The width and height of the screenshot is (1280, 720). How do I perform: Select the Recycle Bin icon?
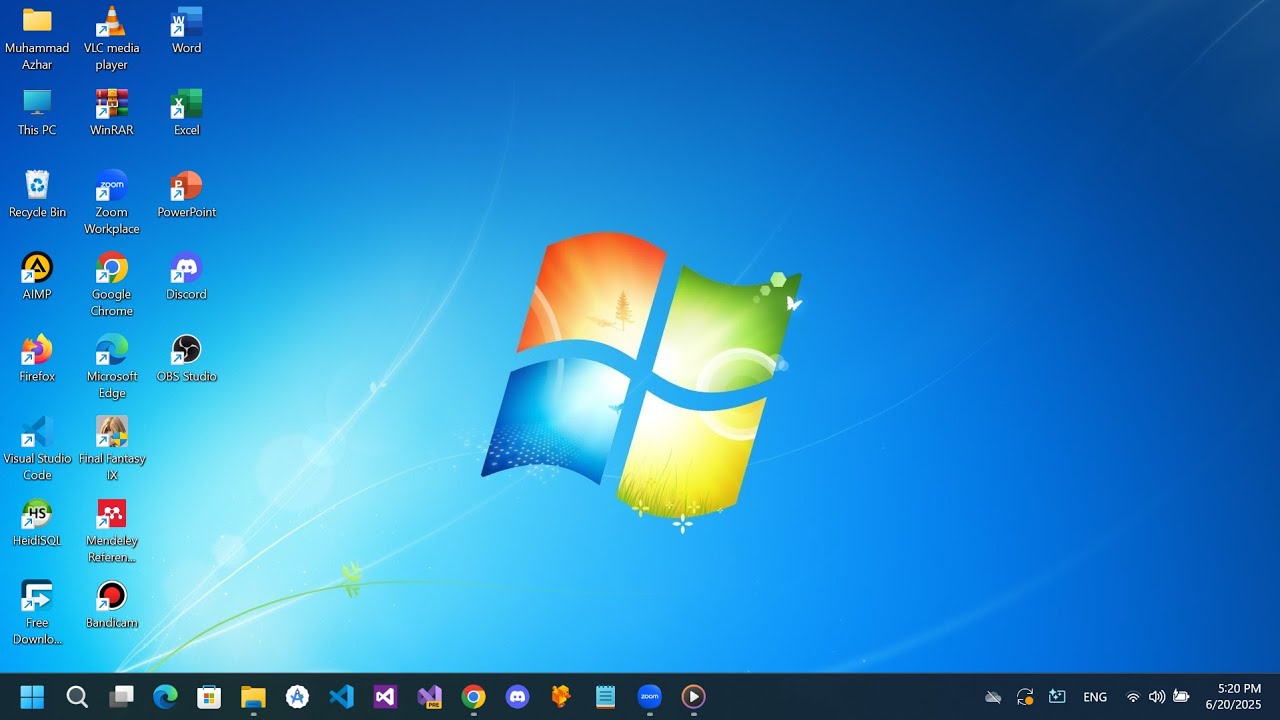point(37,194)
